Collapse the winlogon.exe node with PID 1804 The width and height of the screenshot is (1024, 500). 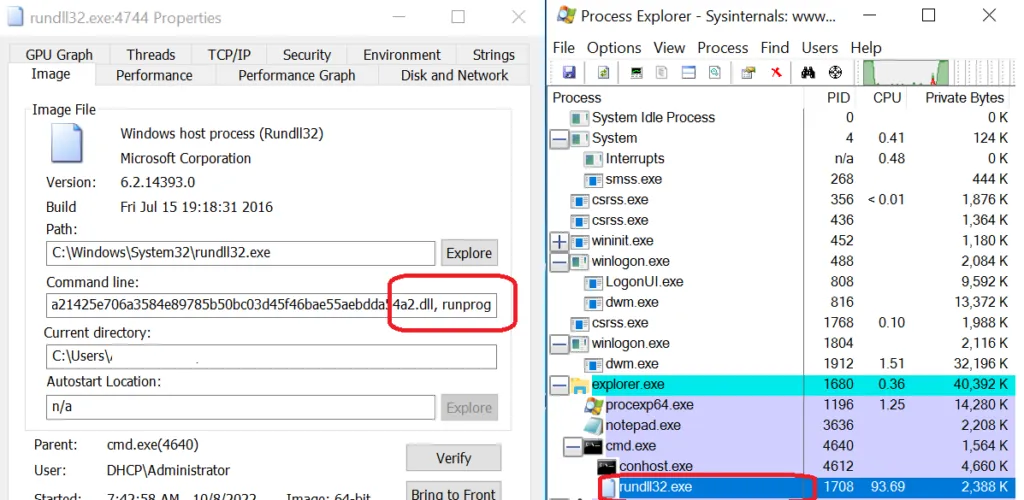(560, 344)
